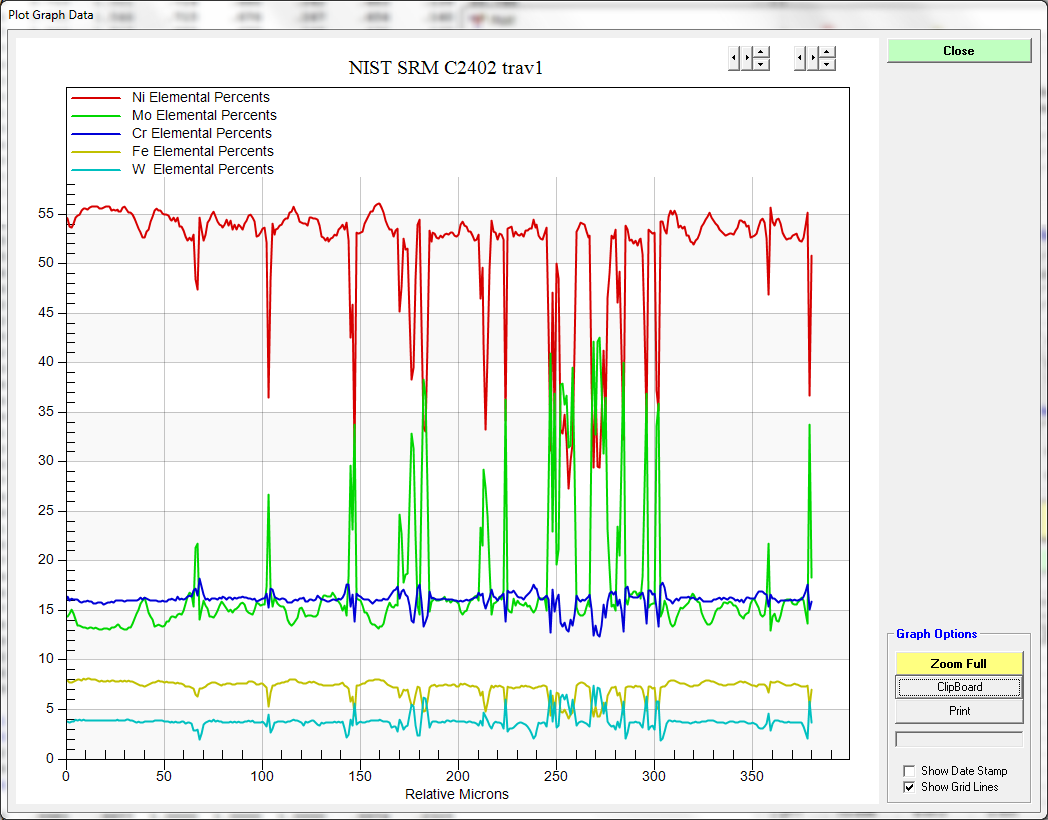Click down arrow in second arrow group

pyautogui.click(x=827, y=65)
